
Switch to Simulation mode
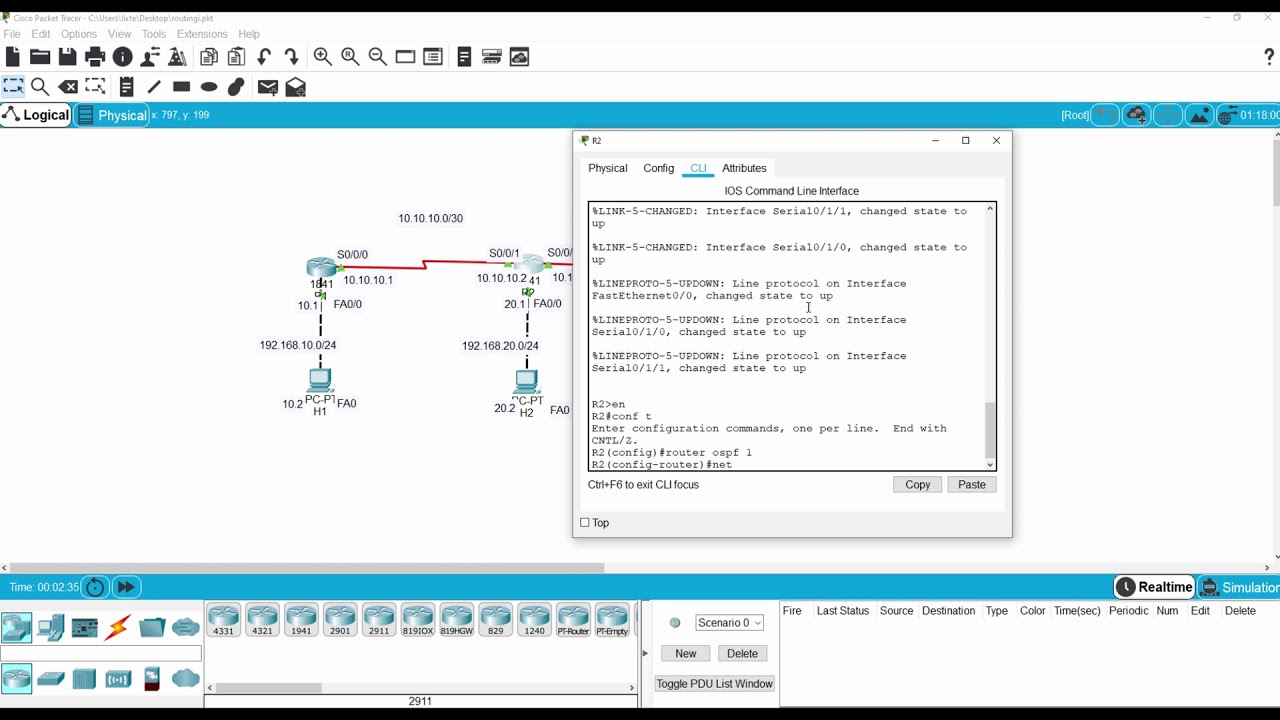(1239, 587)
